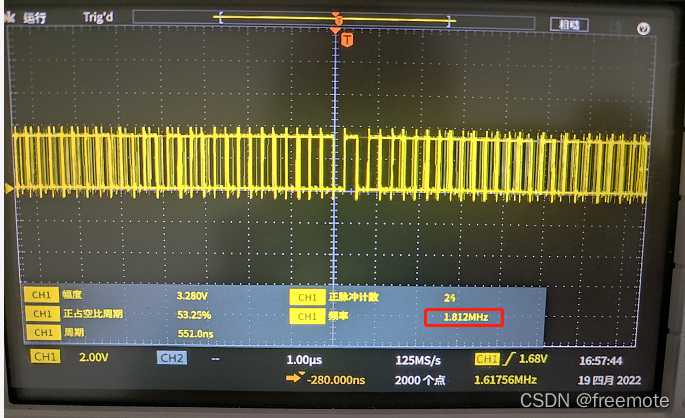Click the 2000 个点 record length readout
This screenshot has width=685, height=418.
(x=420, y=380)
